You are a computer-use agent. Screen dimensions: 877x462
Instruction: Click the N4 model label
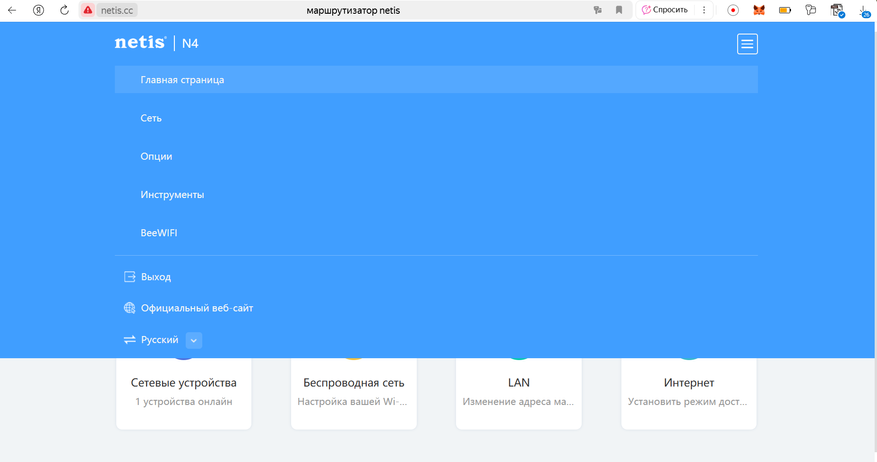click(x=190, y=43)
